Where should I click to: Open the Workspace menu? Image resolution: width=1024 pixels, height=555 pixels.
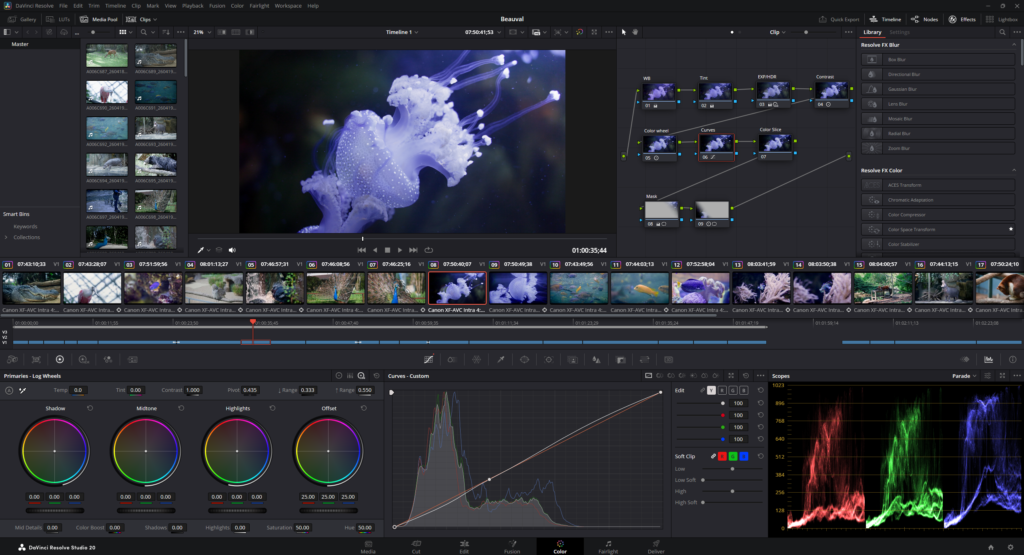pos(288,6)
